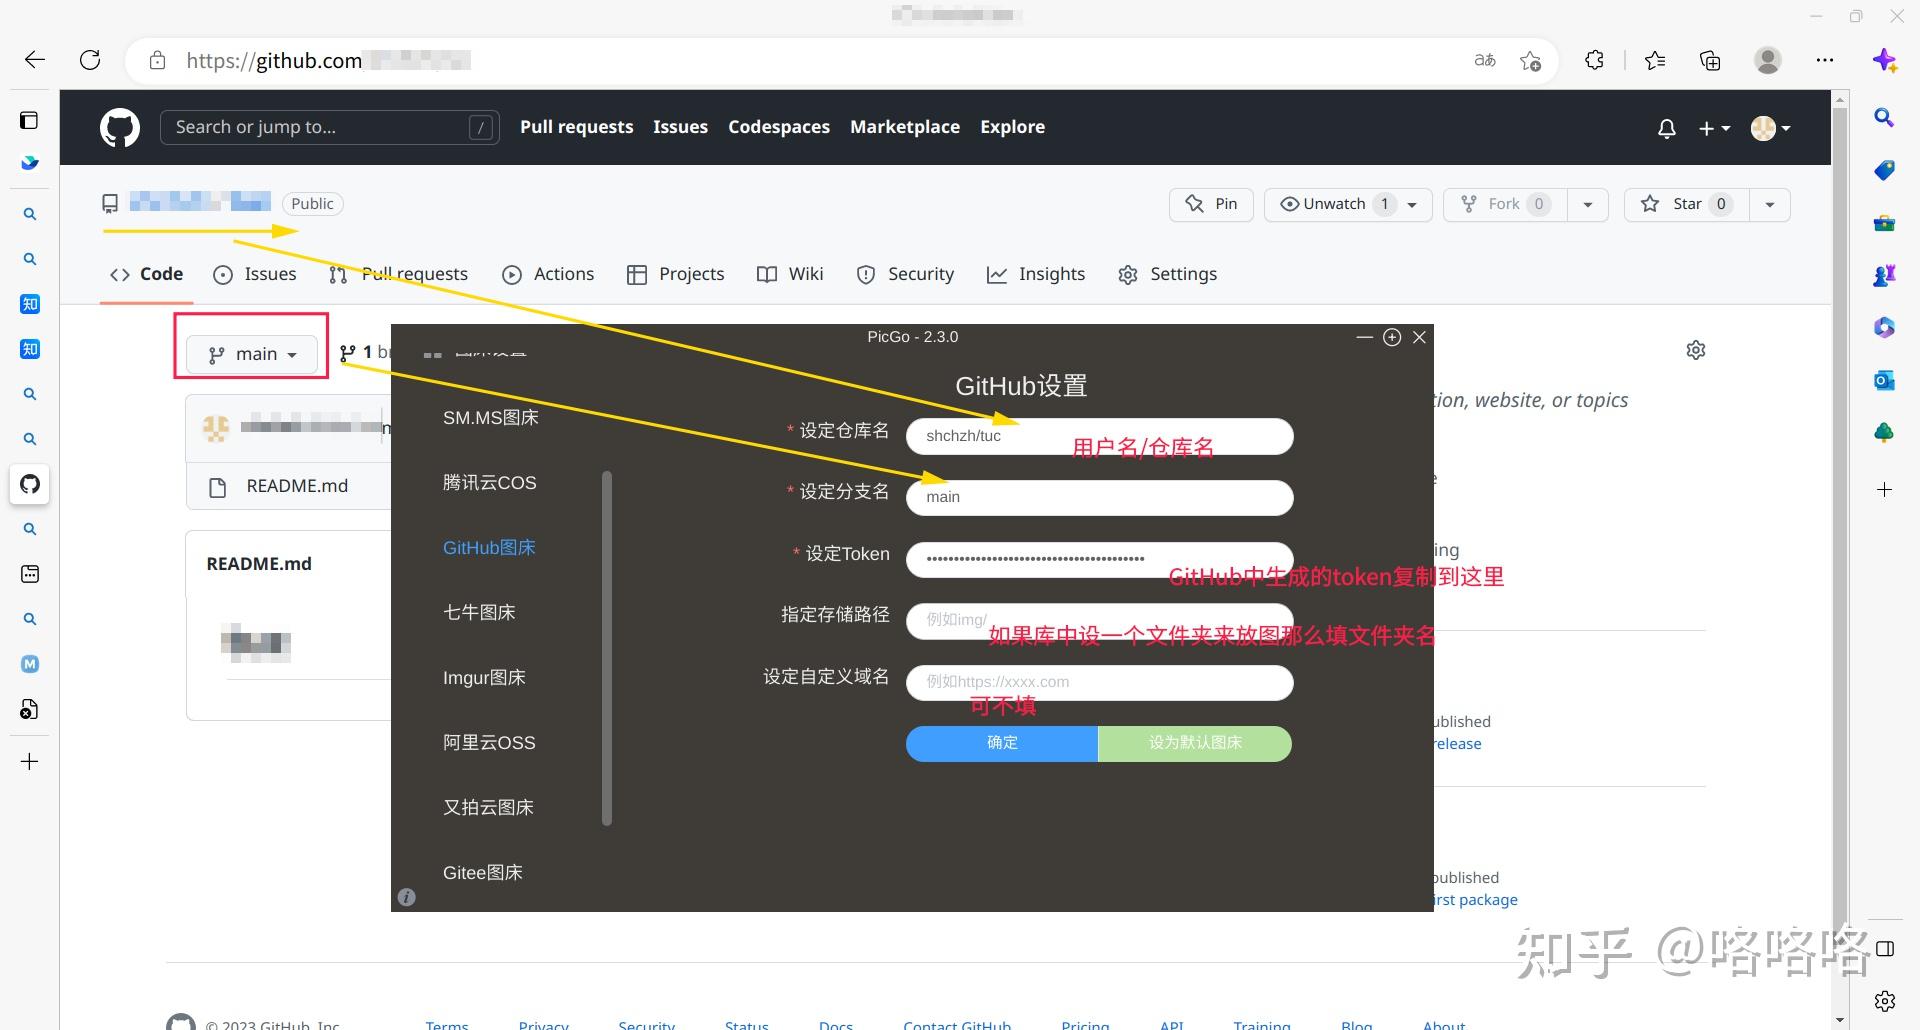1920x1030 pixels.
Task: Click the About section gear icon
Action: point(1695,349)
